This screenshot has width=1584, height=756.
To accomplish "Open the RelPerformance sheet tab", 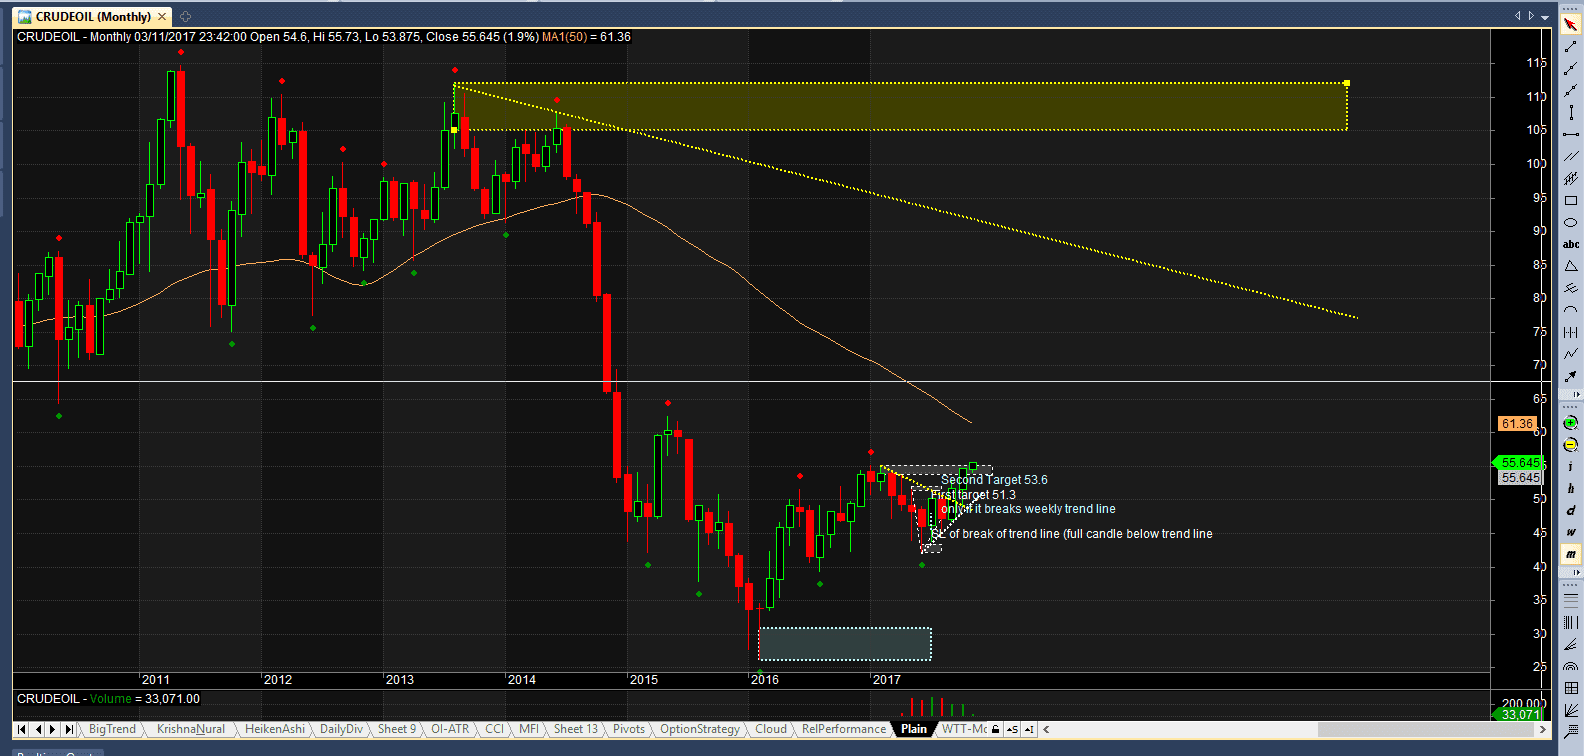I will pos(844,729).
